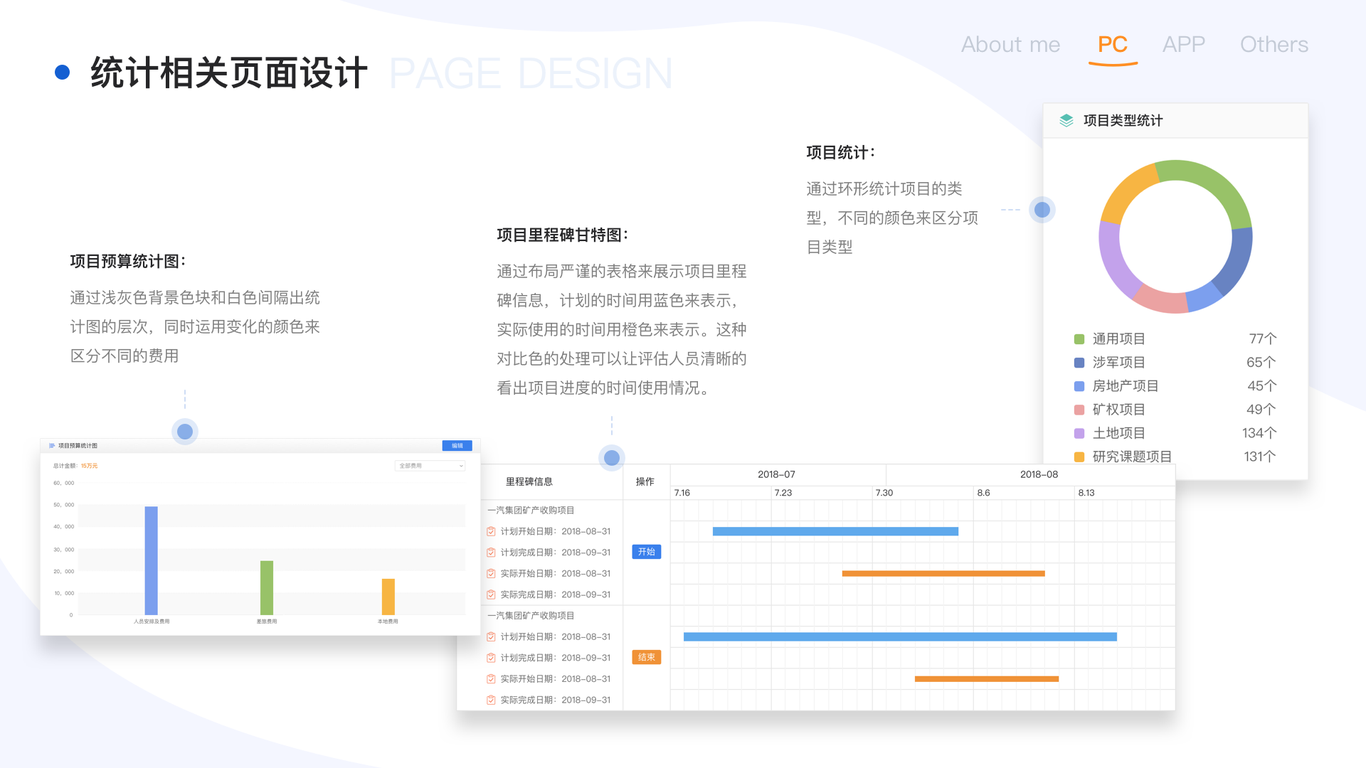Click the 77个 count value
The width and height of the screenshot is (1366, 768).
pos(1262,339)
